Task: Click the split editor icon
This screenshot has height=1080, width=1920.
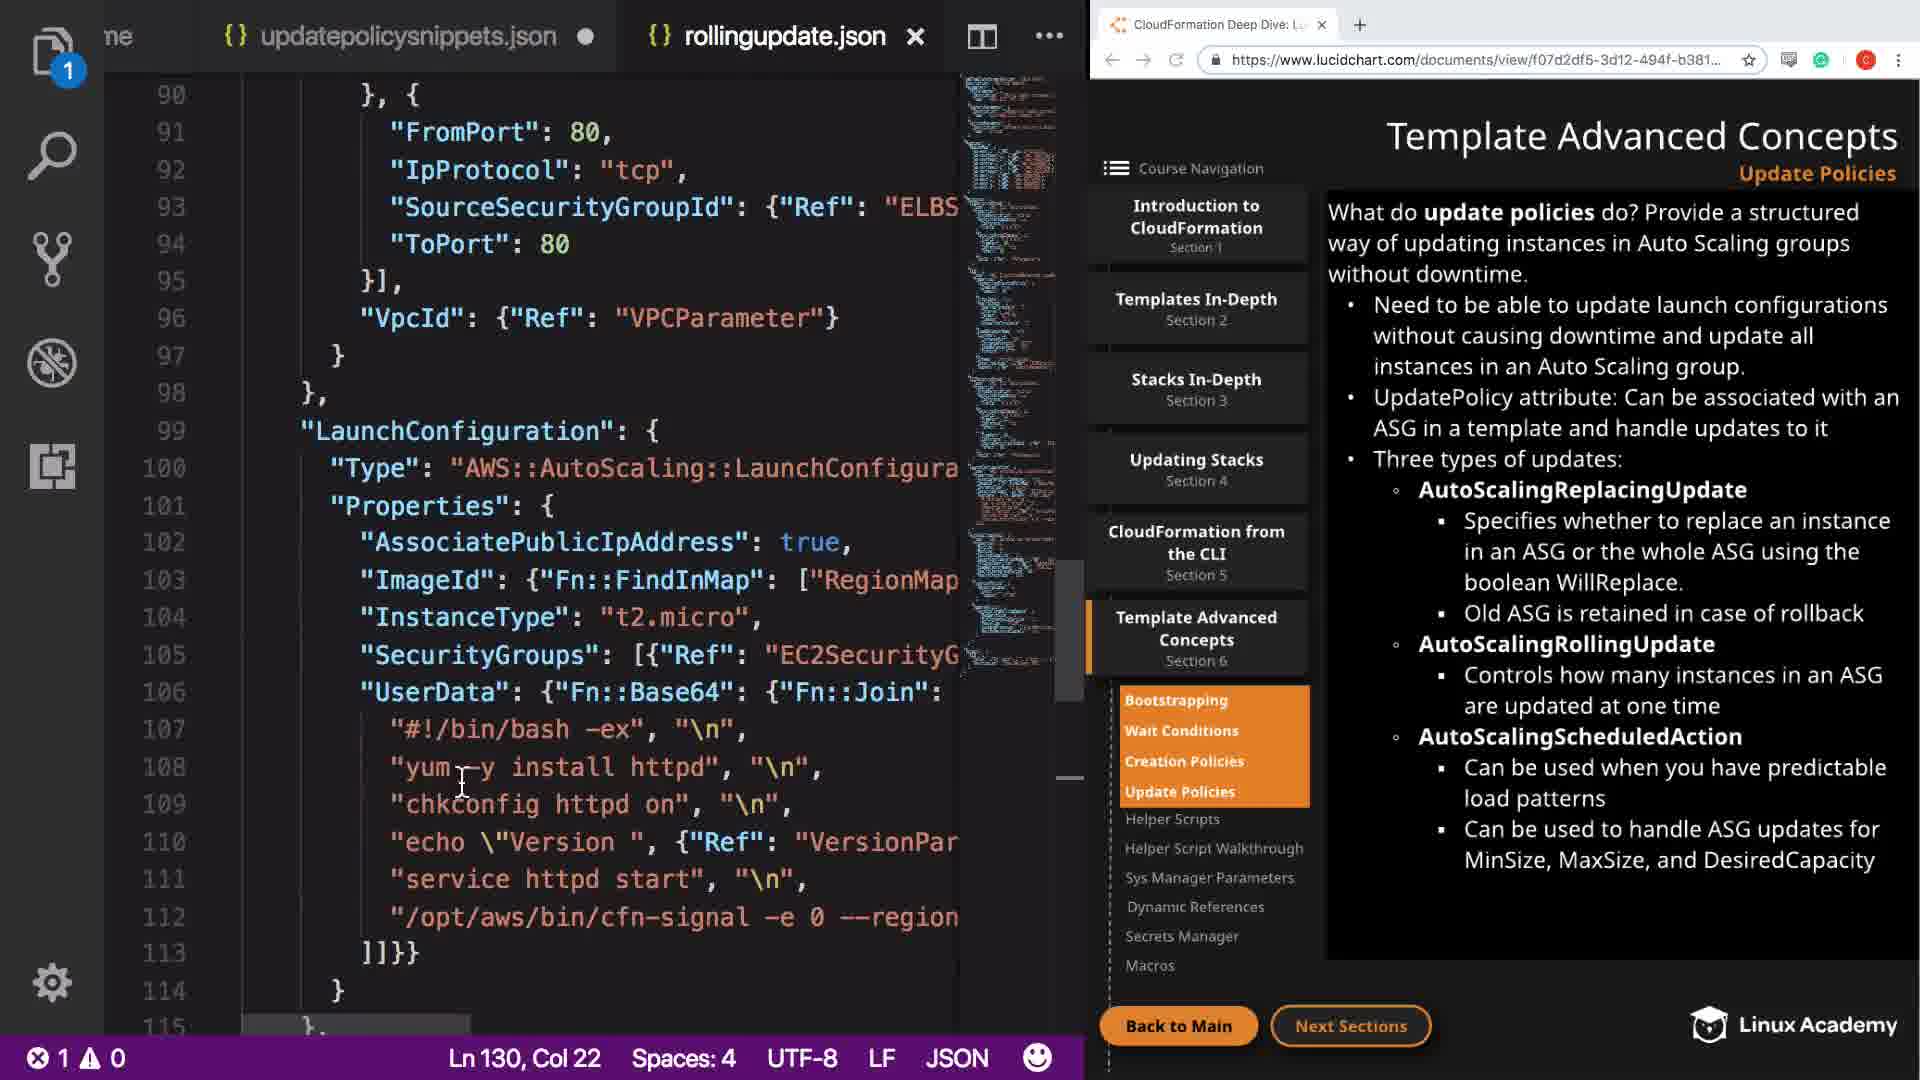Action: [982, 37]
